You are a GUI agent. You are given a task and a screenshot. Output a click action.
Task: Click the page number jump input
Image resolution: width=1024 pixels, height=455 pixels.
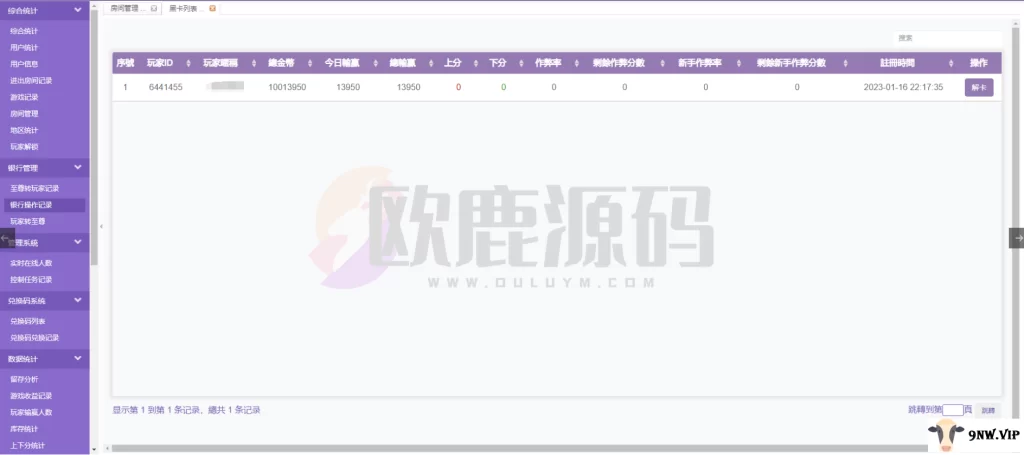pyautogui.click(x=953, y=410)
